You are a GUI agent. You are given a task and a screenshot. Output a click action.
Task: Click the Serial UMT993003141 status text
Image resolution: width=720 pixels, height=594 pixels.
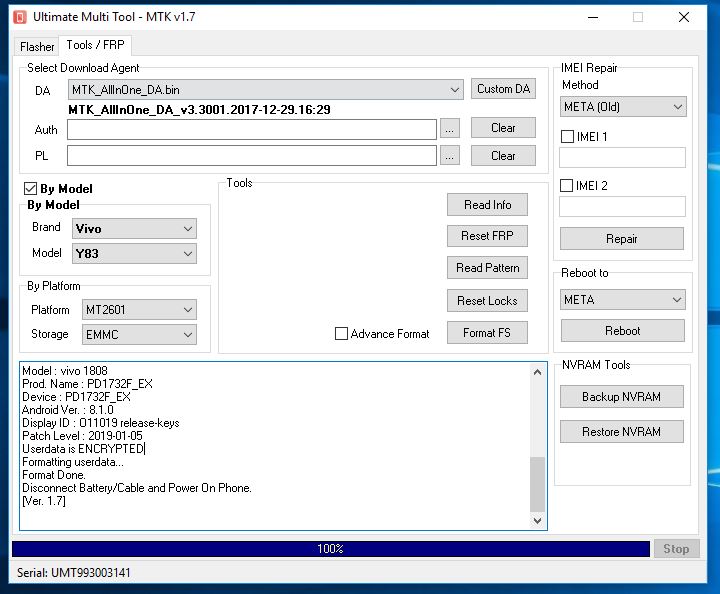point(73,572)
